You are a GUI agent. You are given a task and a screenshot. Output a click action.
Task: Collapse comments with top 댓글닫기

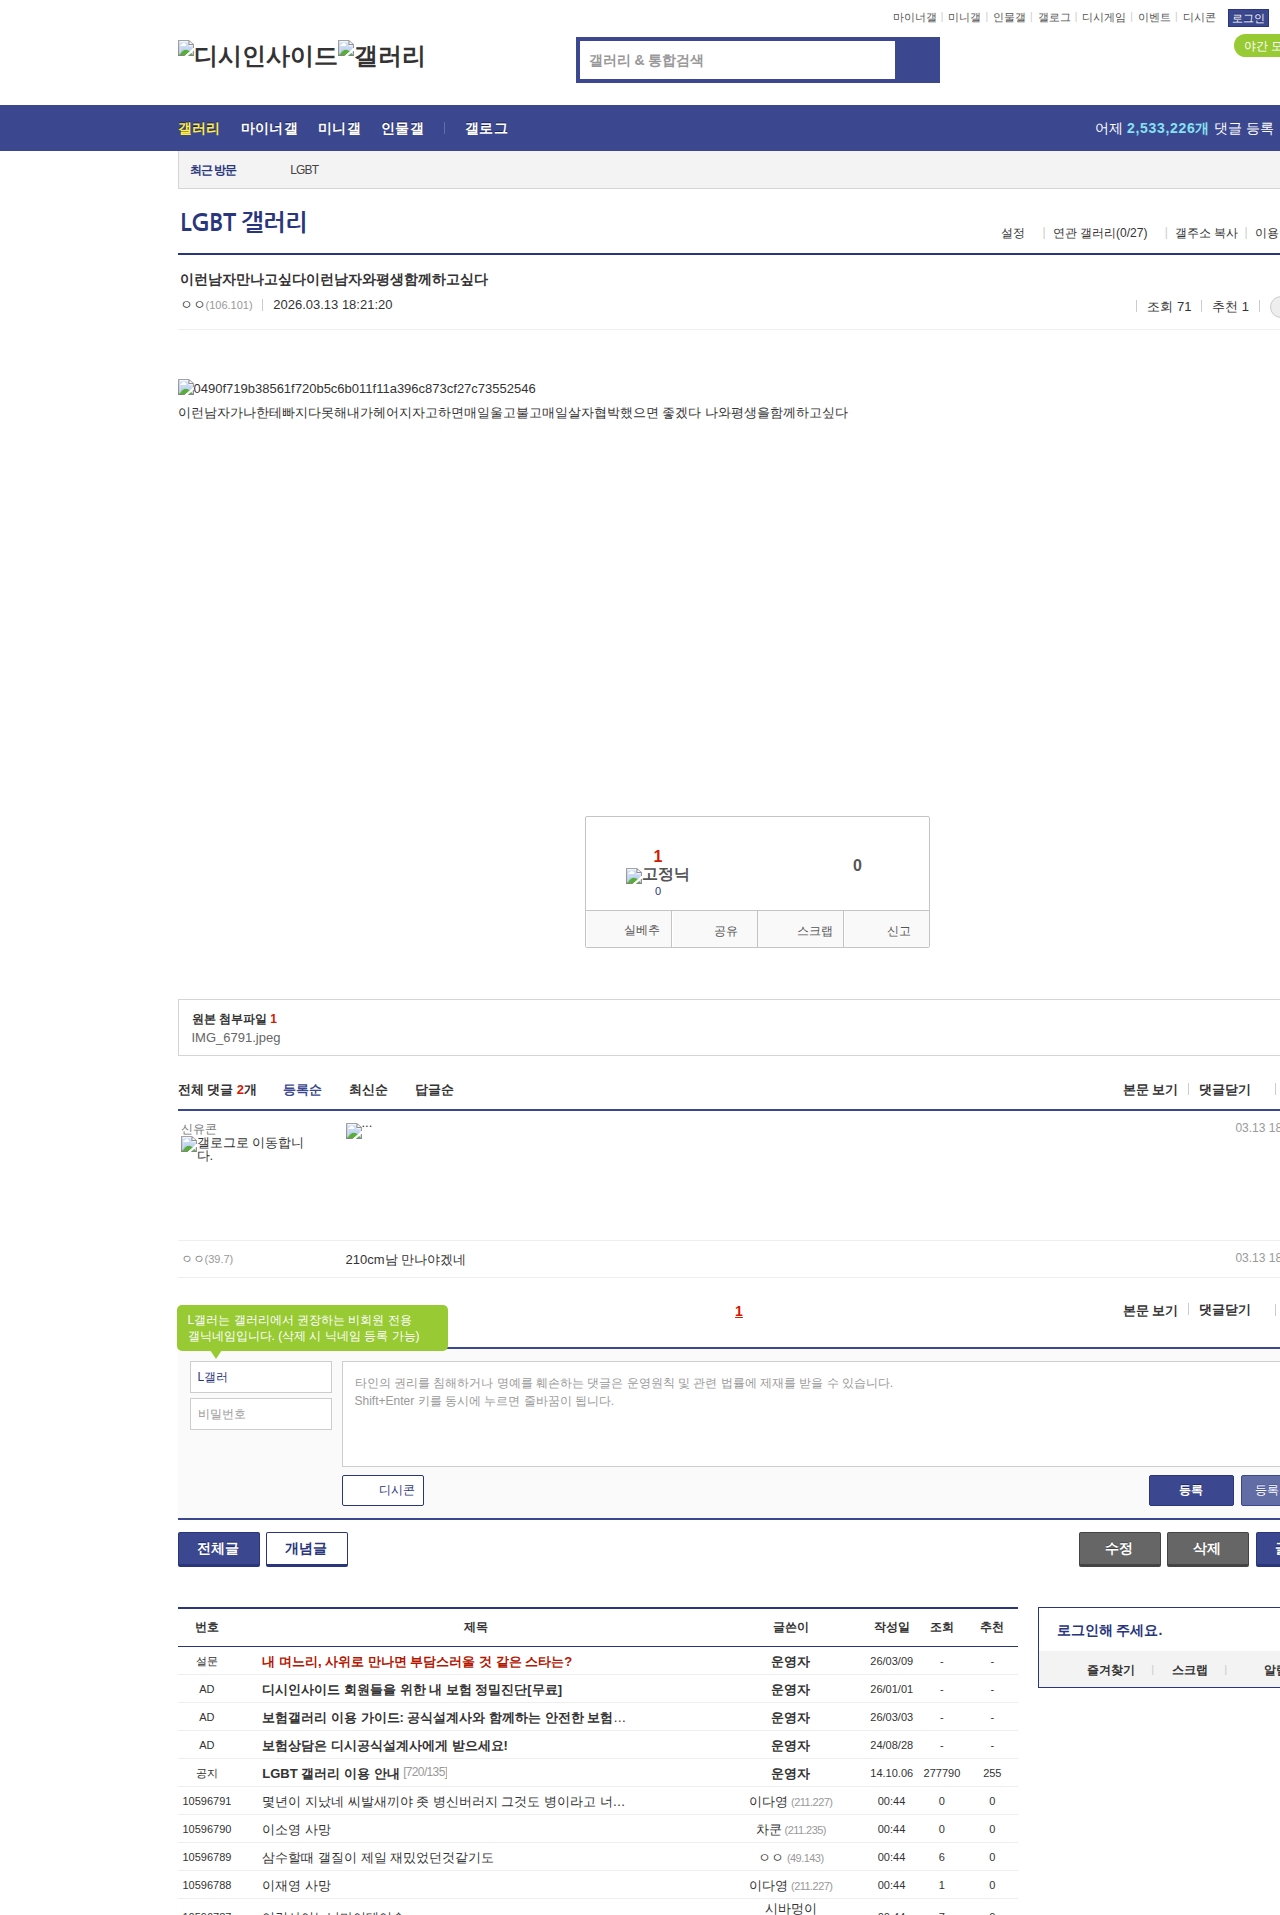click(1224, 1090)
